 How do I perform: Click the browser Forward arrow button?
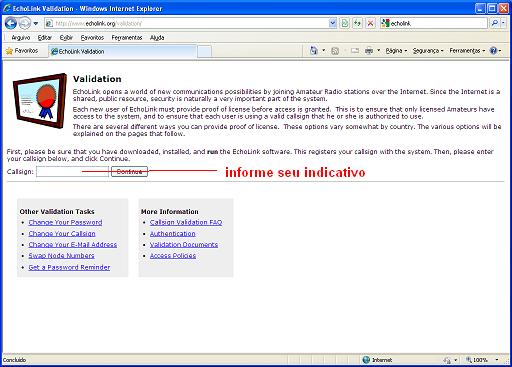coord(25,23)
